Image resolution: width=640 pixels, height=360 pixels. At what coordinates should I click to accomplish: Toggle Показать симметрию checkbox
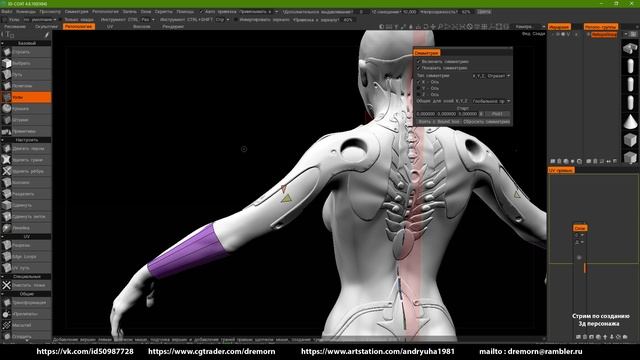tap(419, 68)
